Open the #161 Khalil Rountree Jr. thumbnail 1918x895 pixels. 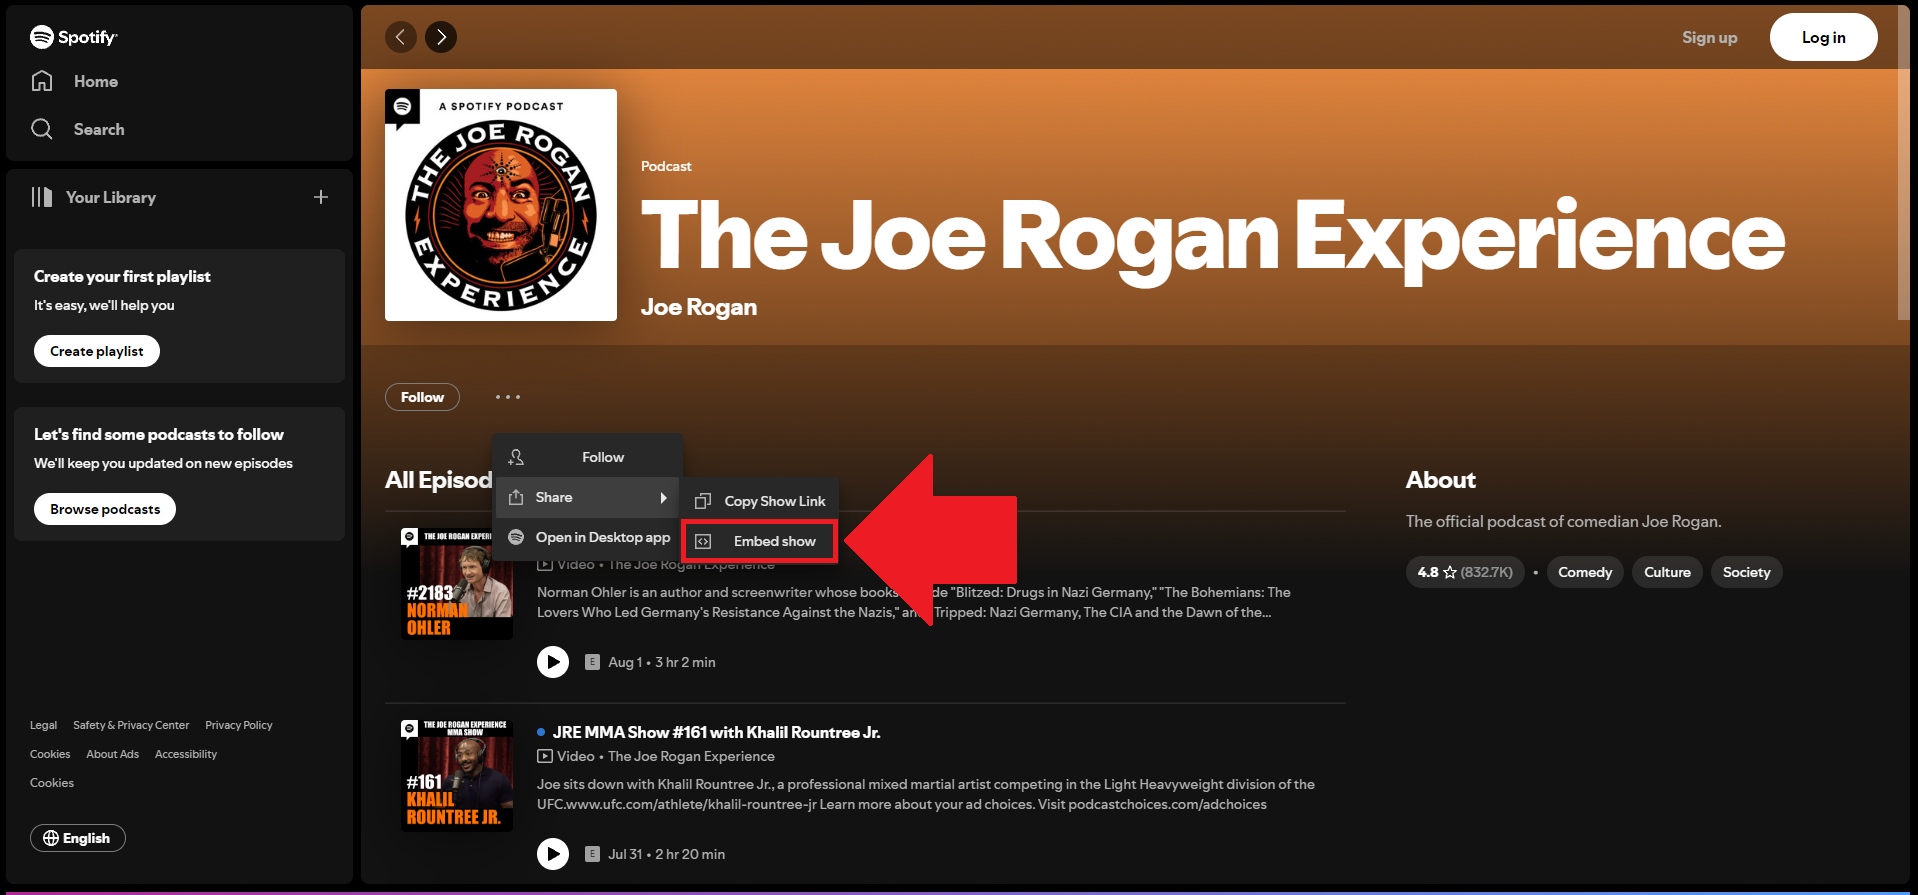pyautogui.click(x=457, y=776)
